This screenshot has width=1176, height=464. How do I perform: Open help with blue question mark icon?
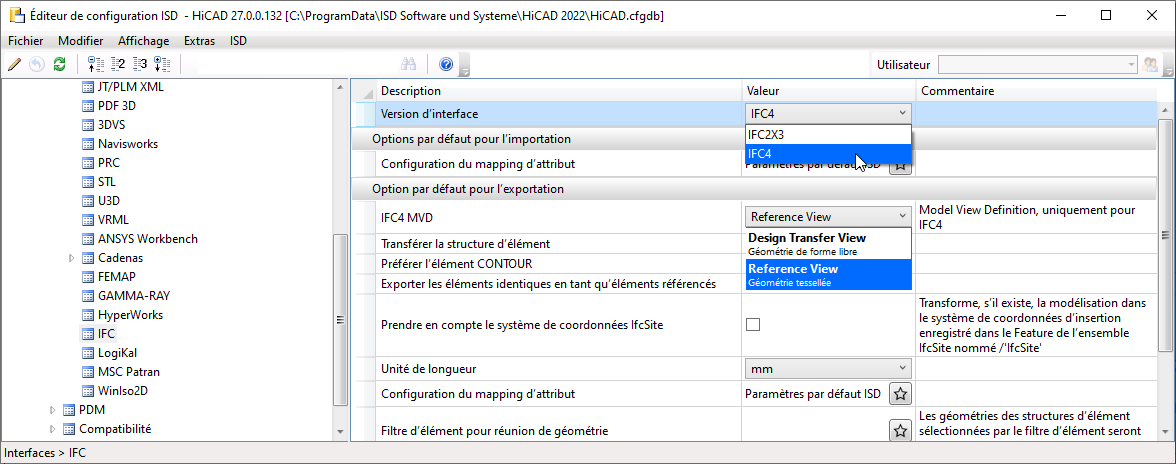pos(446,64)
